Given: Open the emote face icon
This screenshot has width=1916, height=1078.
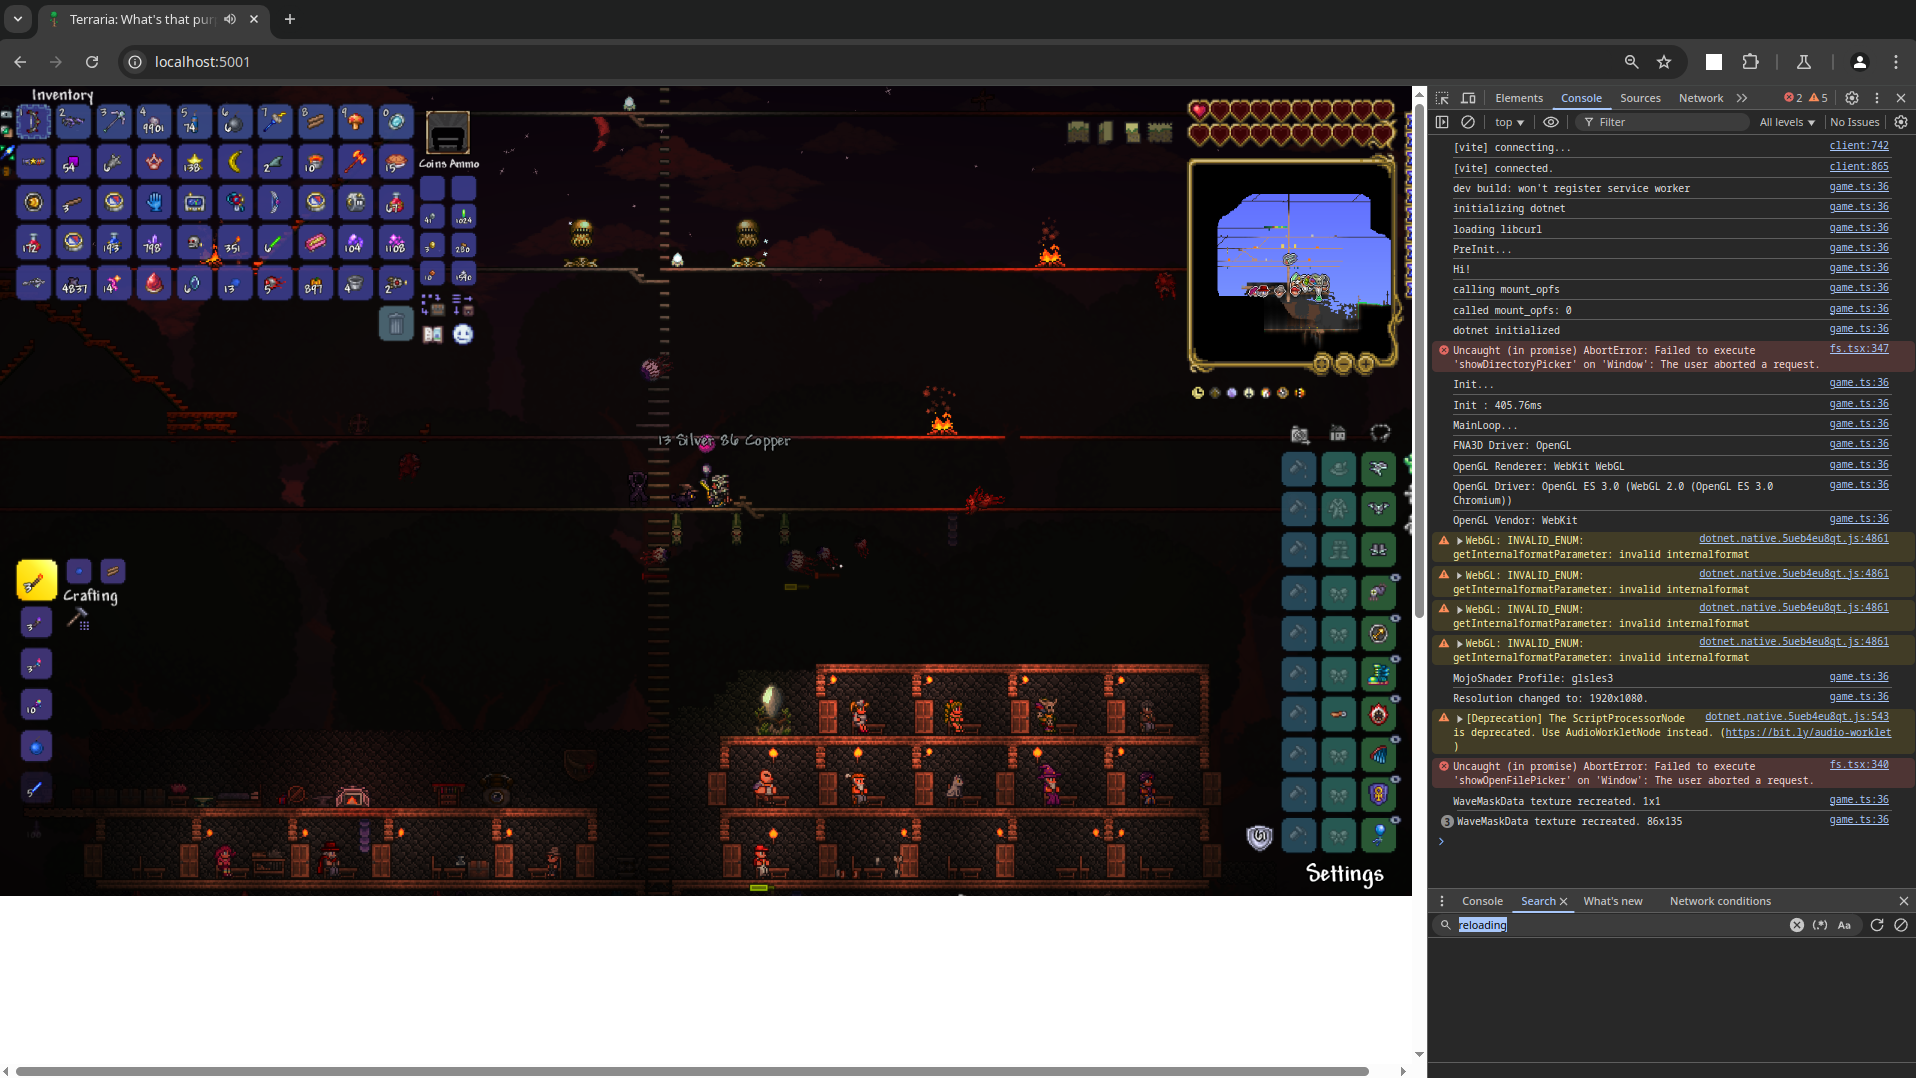Looking at the screenshot, I should coord(463,334).
